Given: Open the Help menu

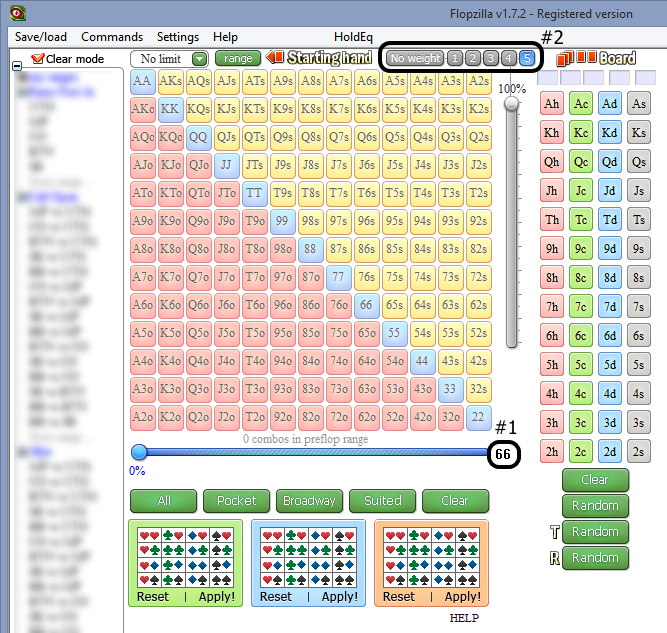Looking at the screenshot, I should [225, 37].
